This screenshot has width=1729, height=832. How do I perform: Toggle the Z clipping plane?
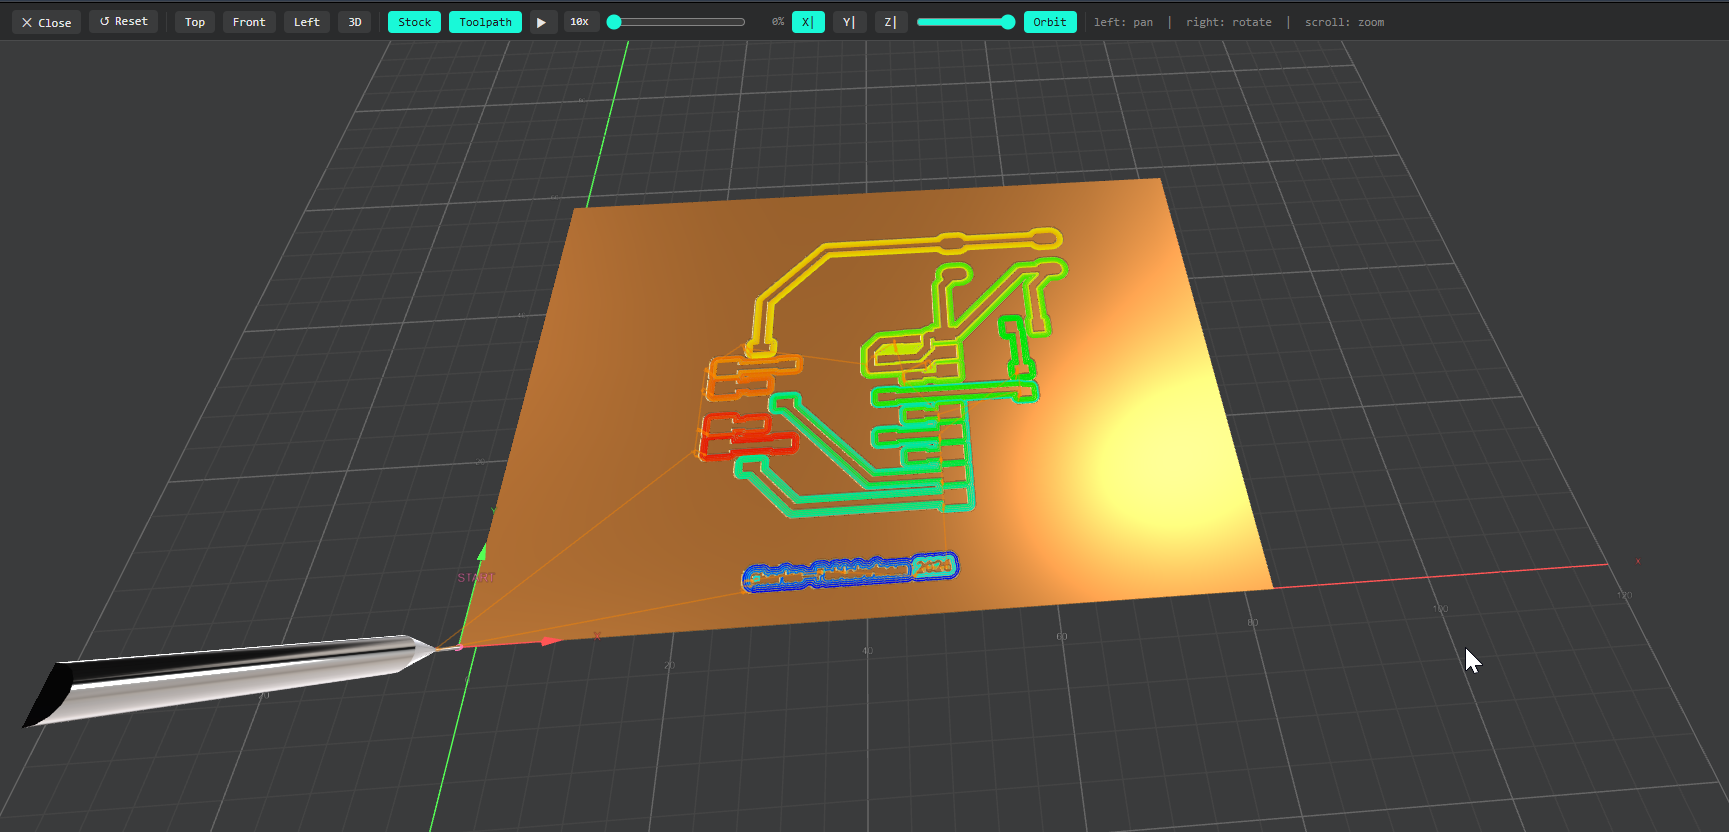890,22
